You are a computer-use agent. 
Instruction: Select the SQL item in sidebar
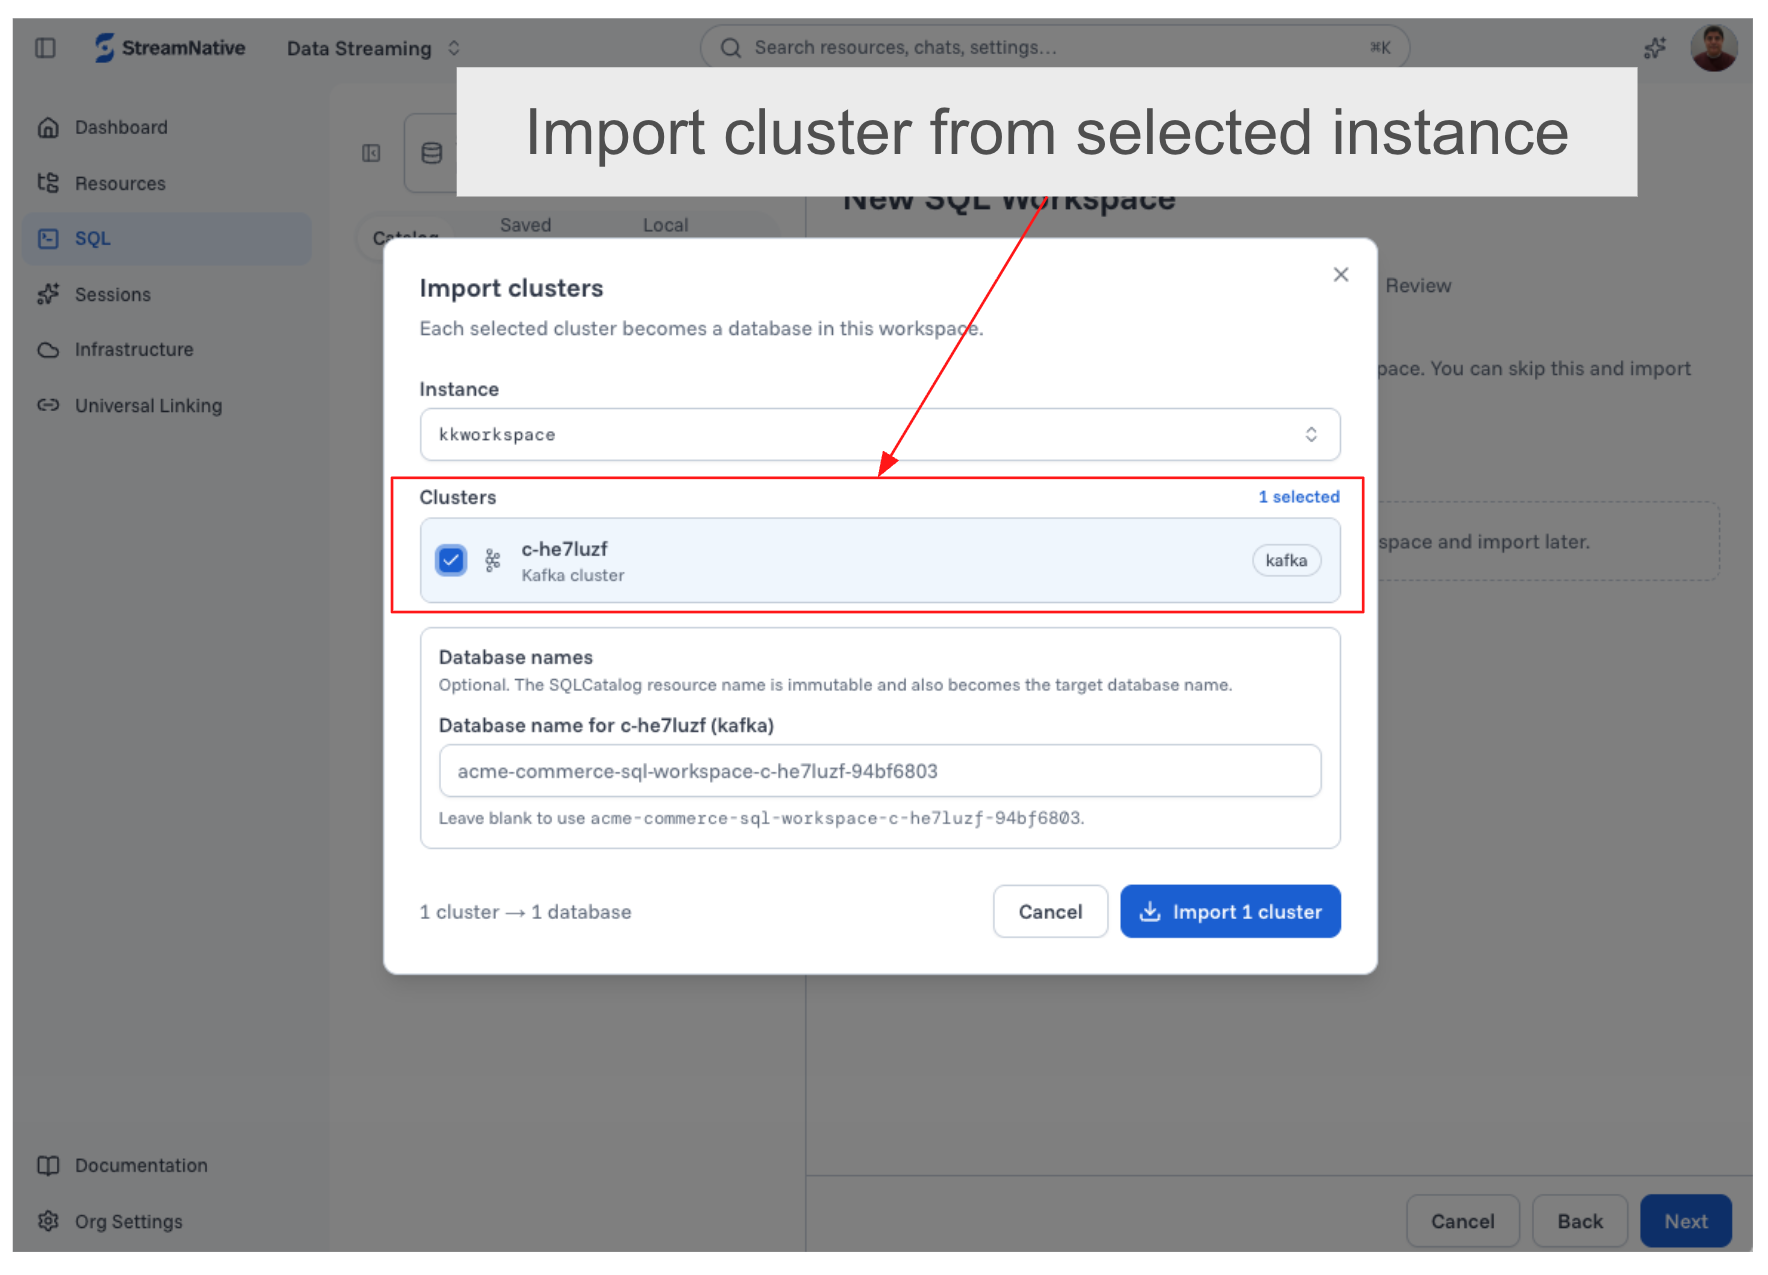tap(167, 238)
